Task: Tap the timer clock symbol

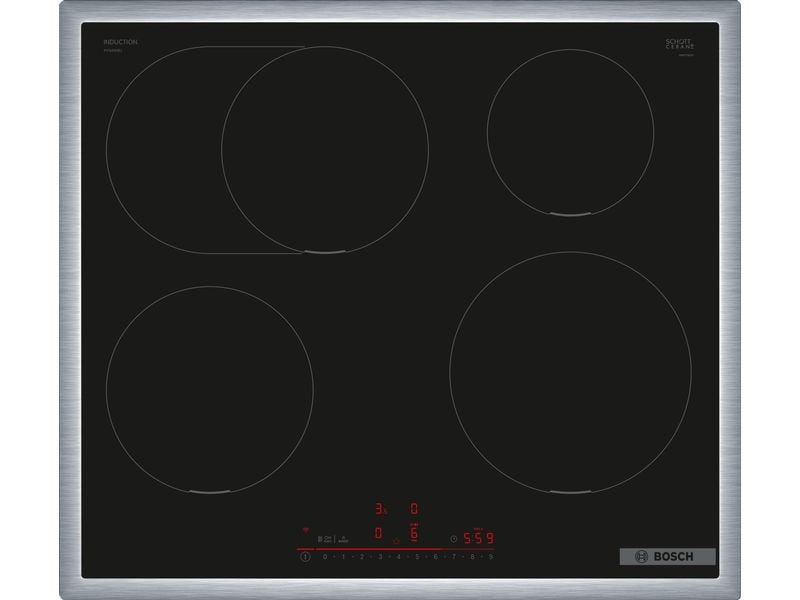Action: point(454,538)
